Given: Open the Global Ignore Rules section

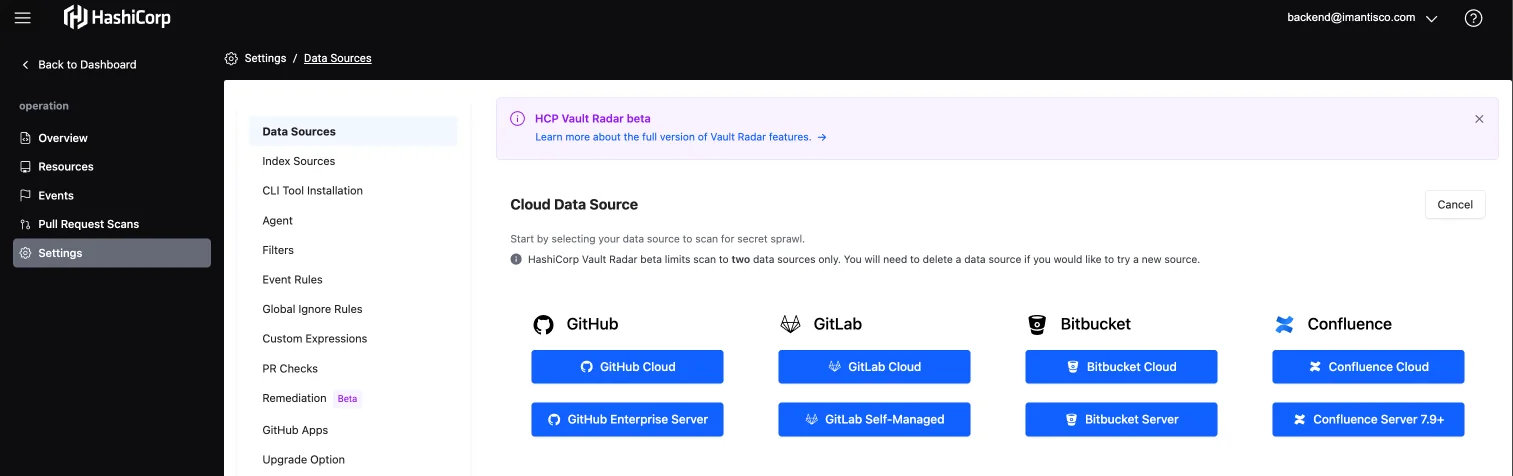Looking at the screenshot, I should pyautogui.click(x=312, y=309).
